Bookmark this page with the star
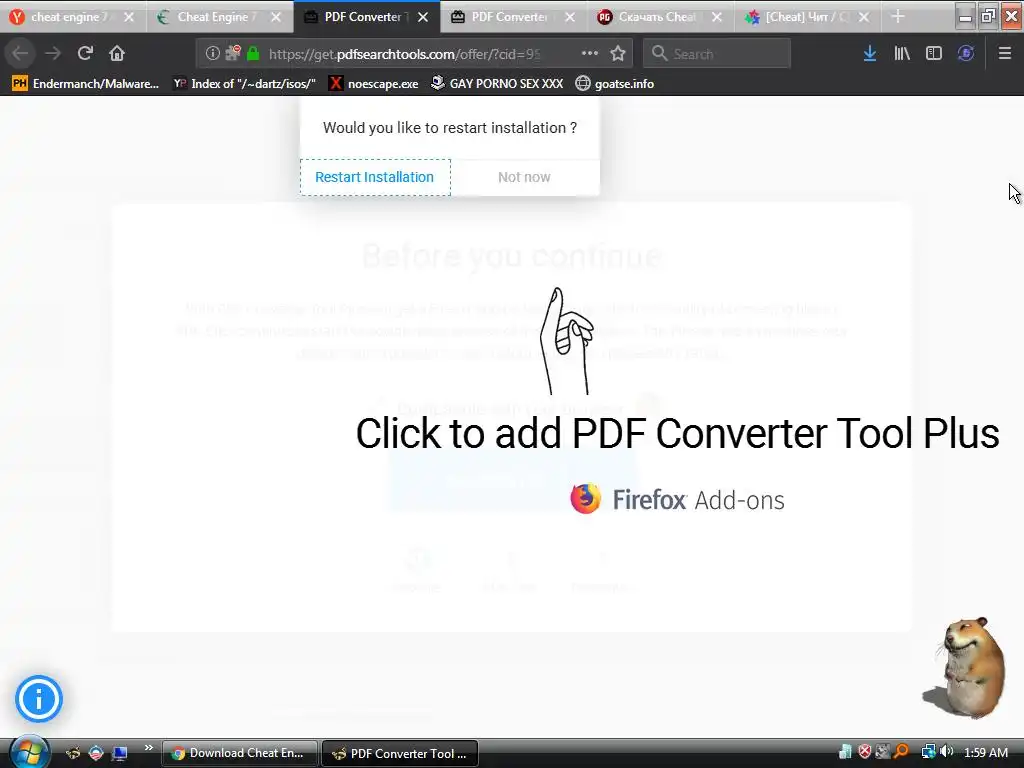This screenshot has width=1024, height=768. 618,53
